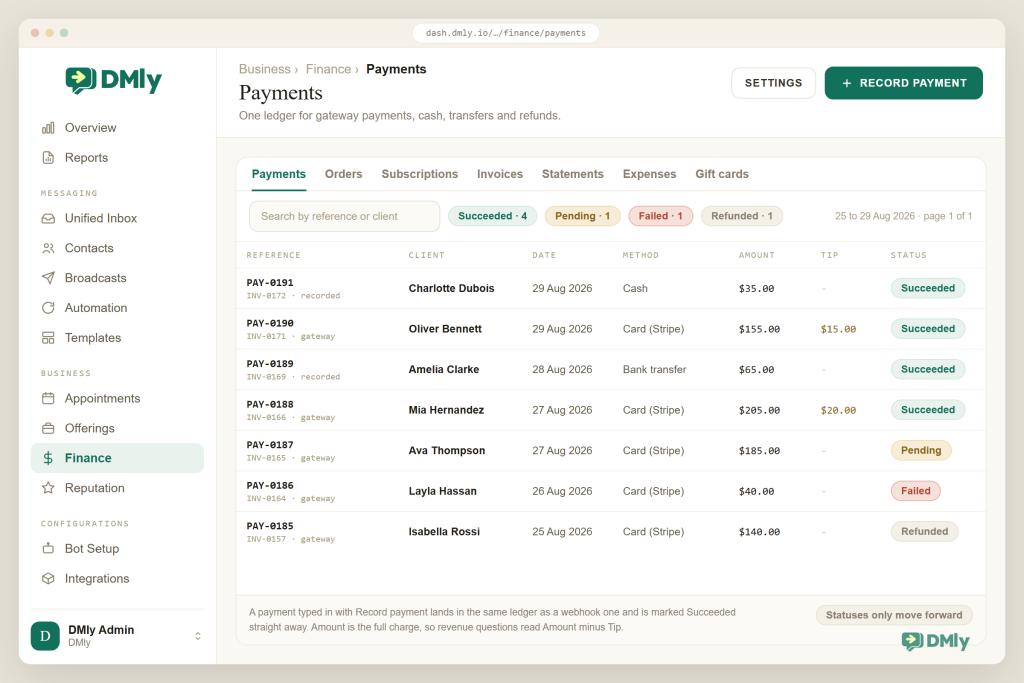Switch to the Orders tab

click(x=344, y=174)
